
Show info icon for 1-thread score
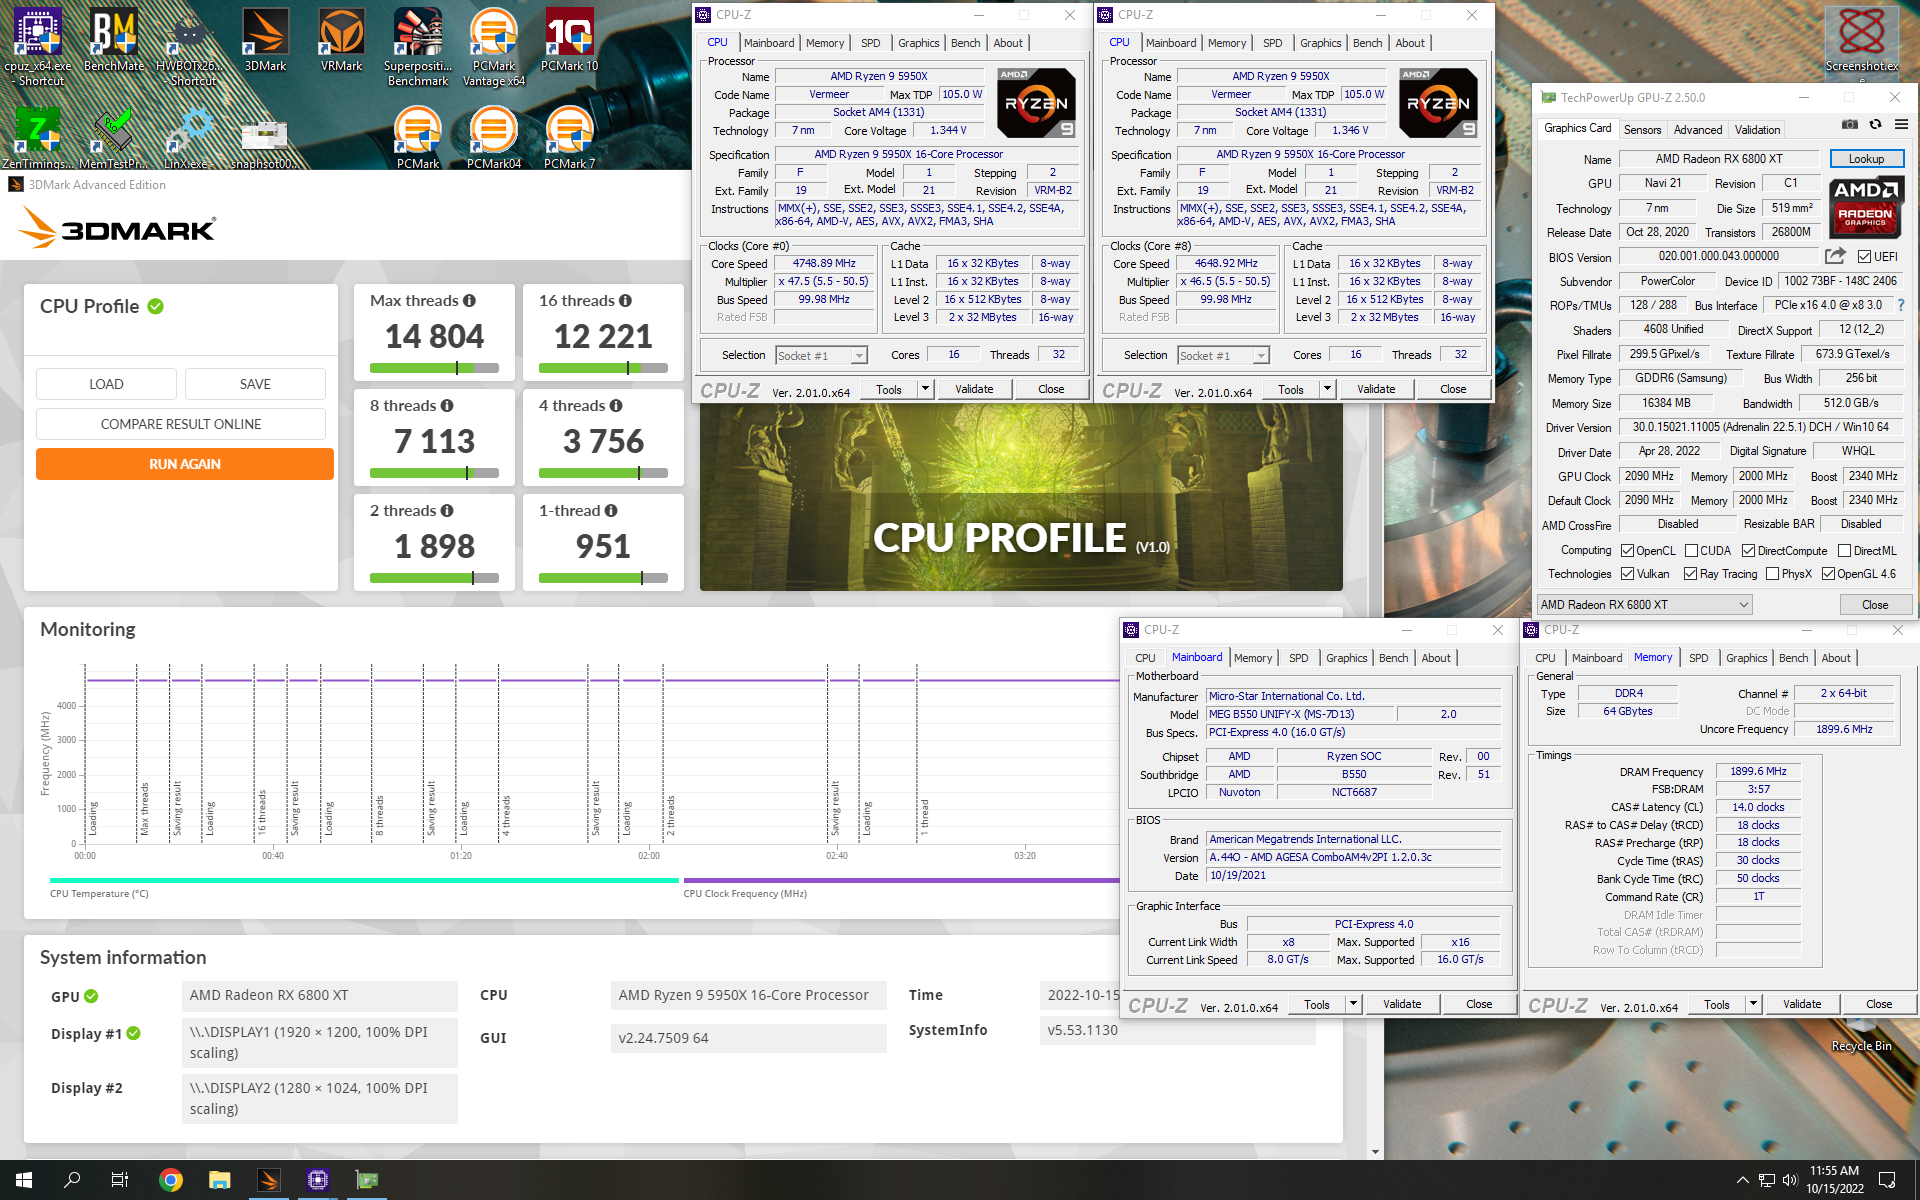[x=611, y=511]
